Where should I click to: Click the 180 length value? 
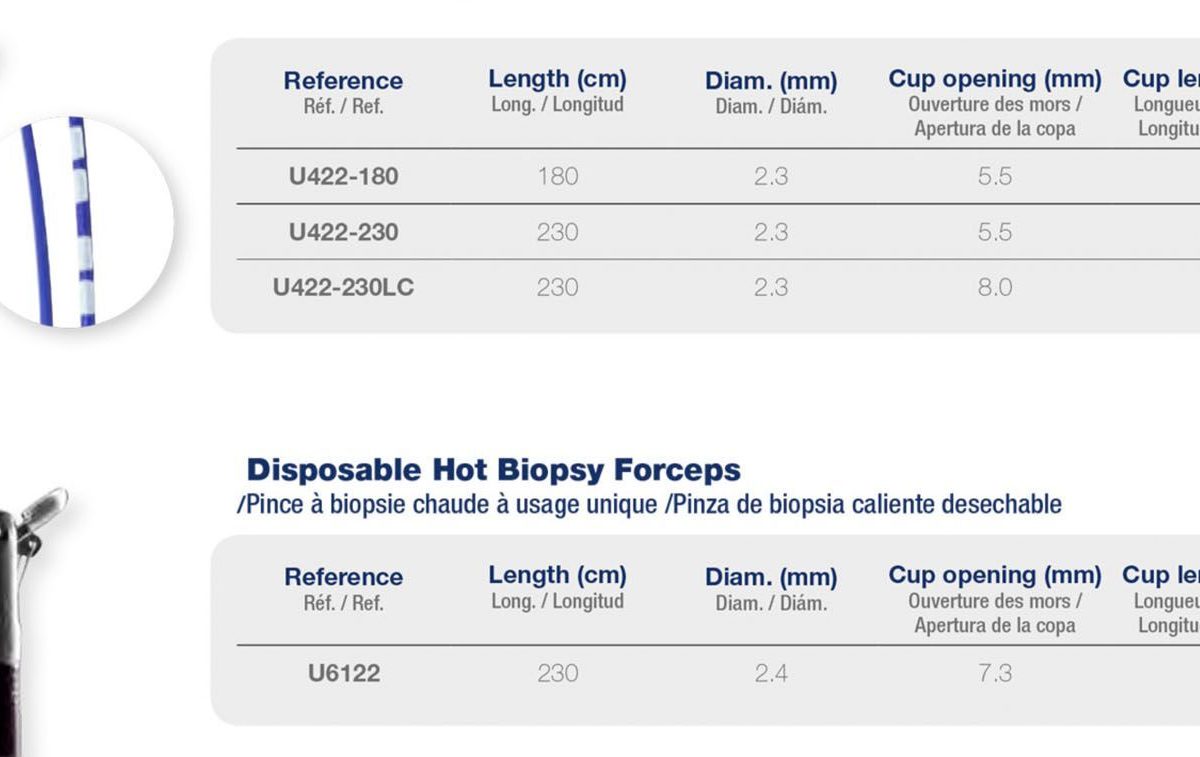pos(557,177)
